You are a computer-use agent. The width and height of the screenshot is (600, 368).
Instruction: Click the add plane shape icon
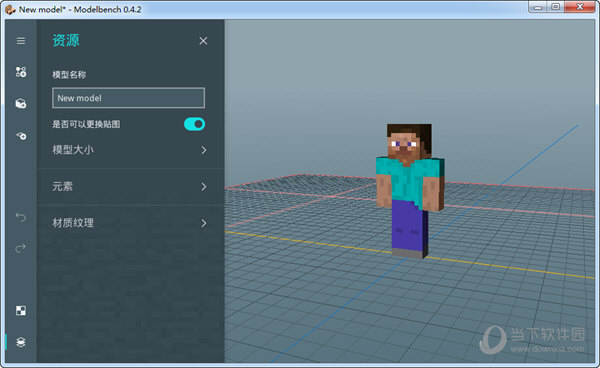click(21, 135)
